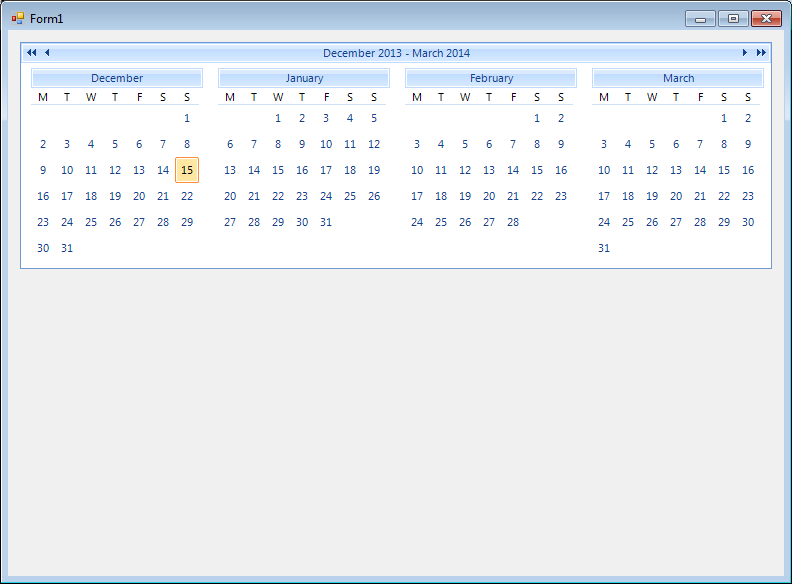Click the W weekday header in December
Screen dimensions: 794x585
91,97
